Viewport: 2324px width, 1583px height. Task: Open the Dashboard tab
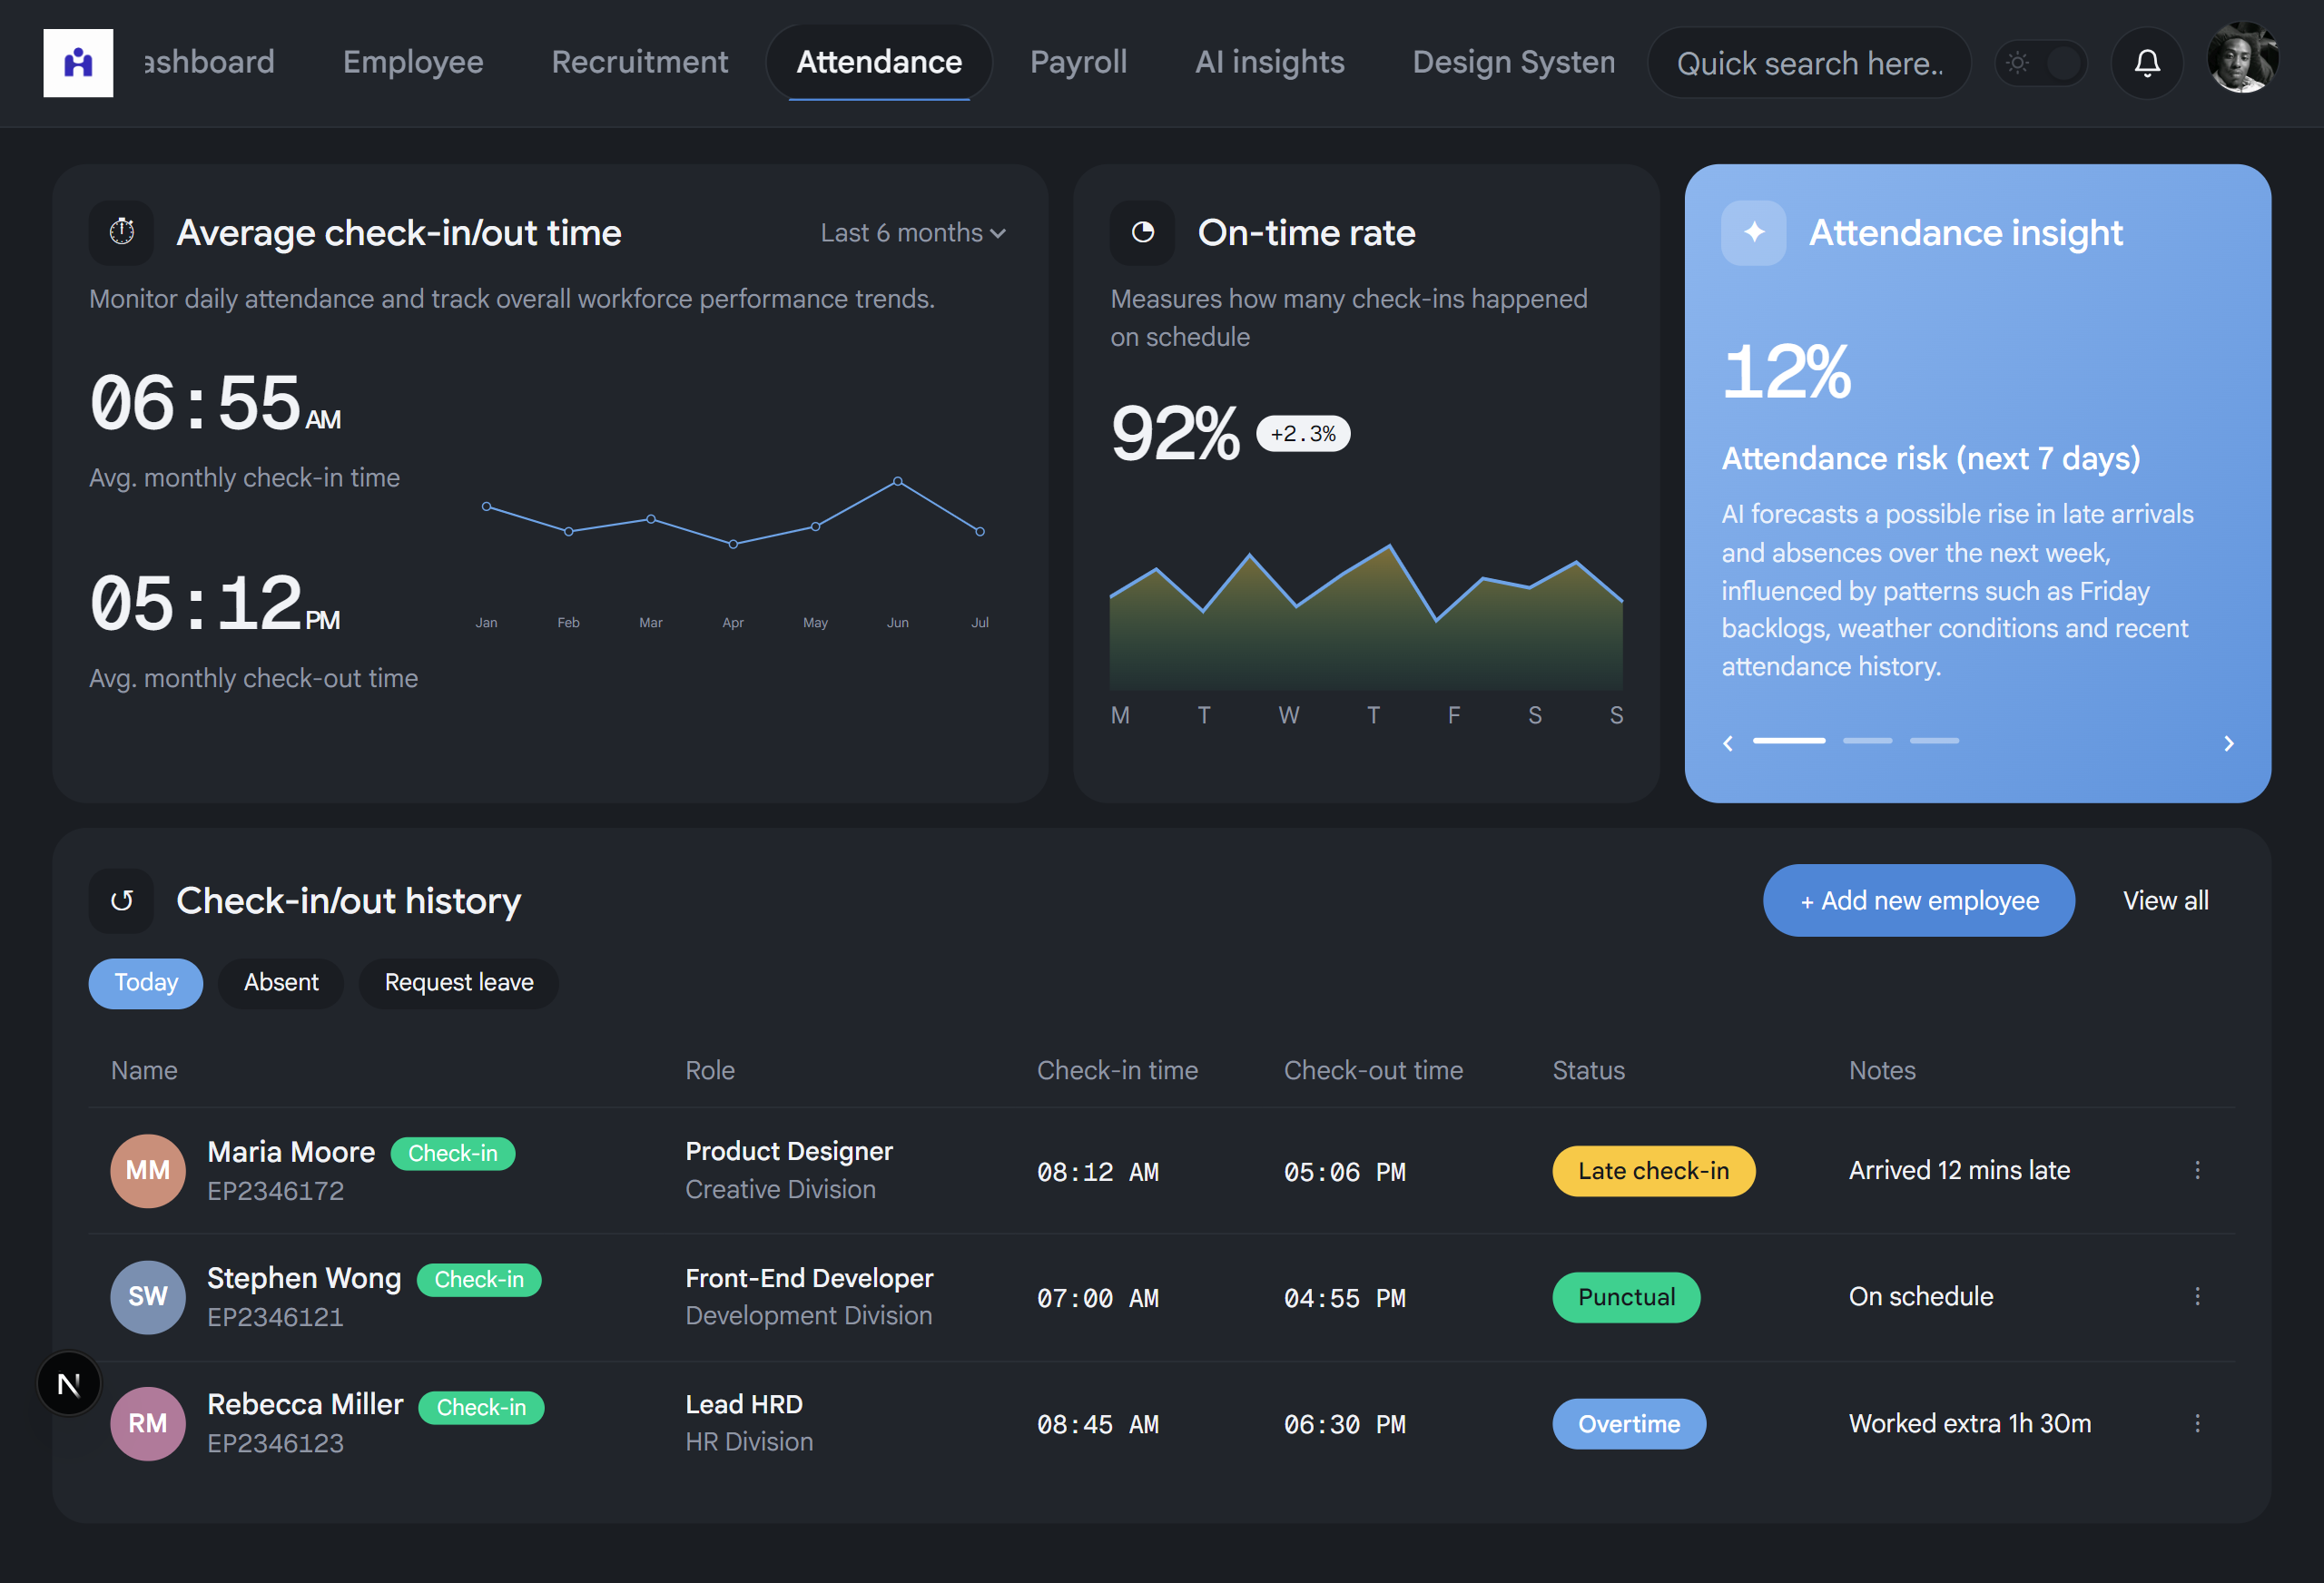[x=209, y=62]
